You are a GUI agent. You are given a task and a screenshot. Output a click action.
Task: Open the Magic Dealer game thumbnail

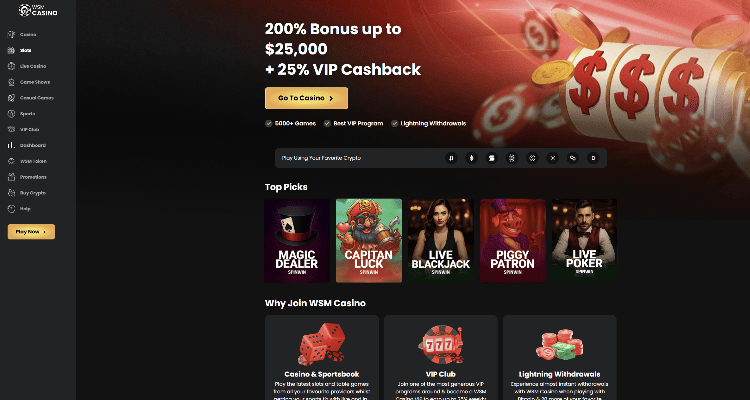click(x=297, y=241)
